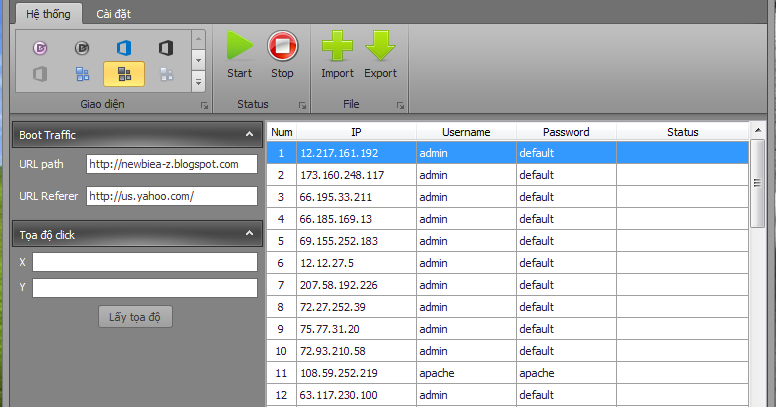
Task: Select row with IP 12.217.161.192
Action: 507,153
